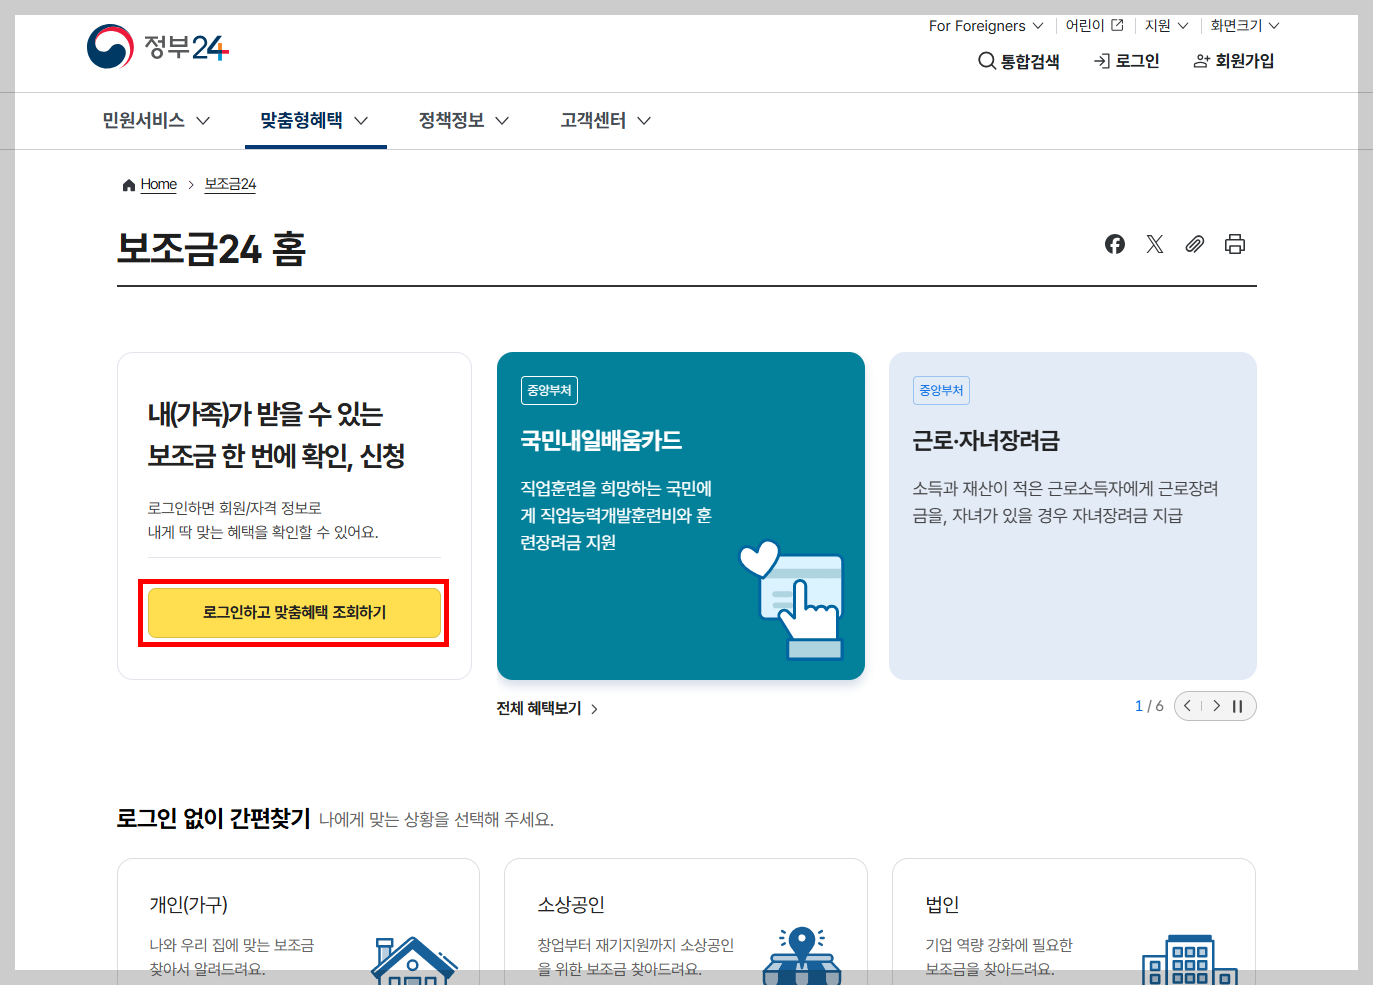
Task: Print the page with printer icon
Action: click(x=1235, y=244)
